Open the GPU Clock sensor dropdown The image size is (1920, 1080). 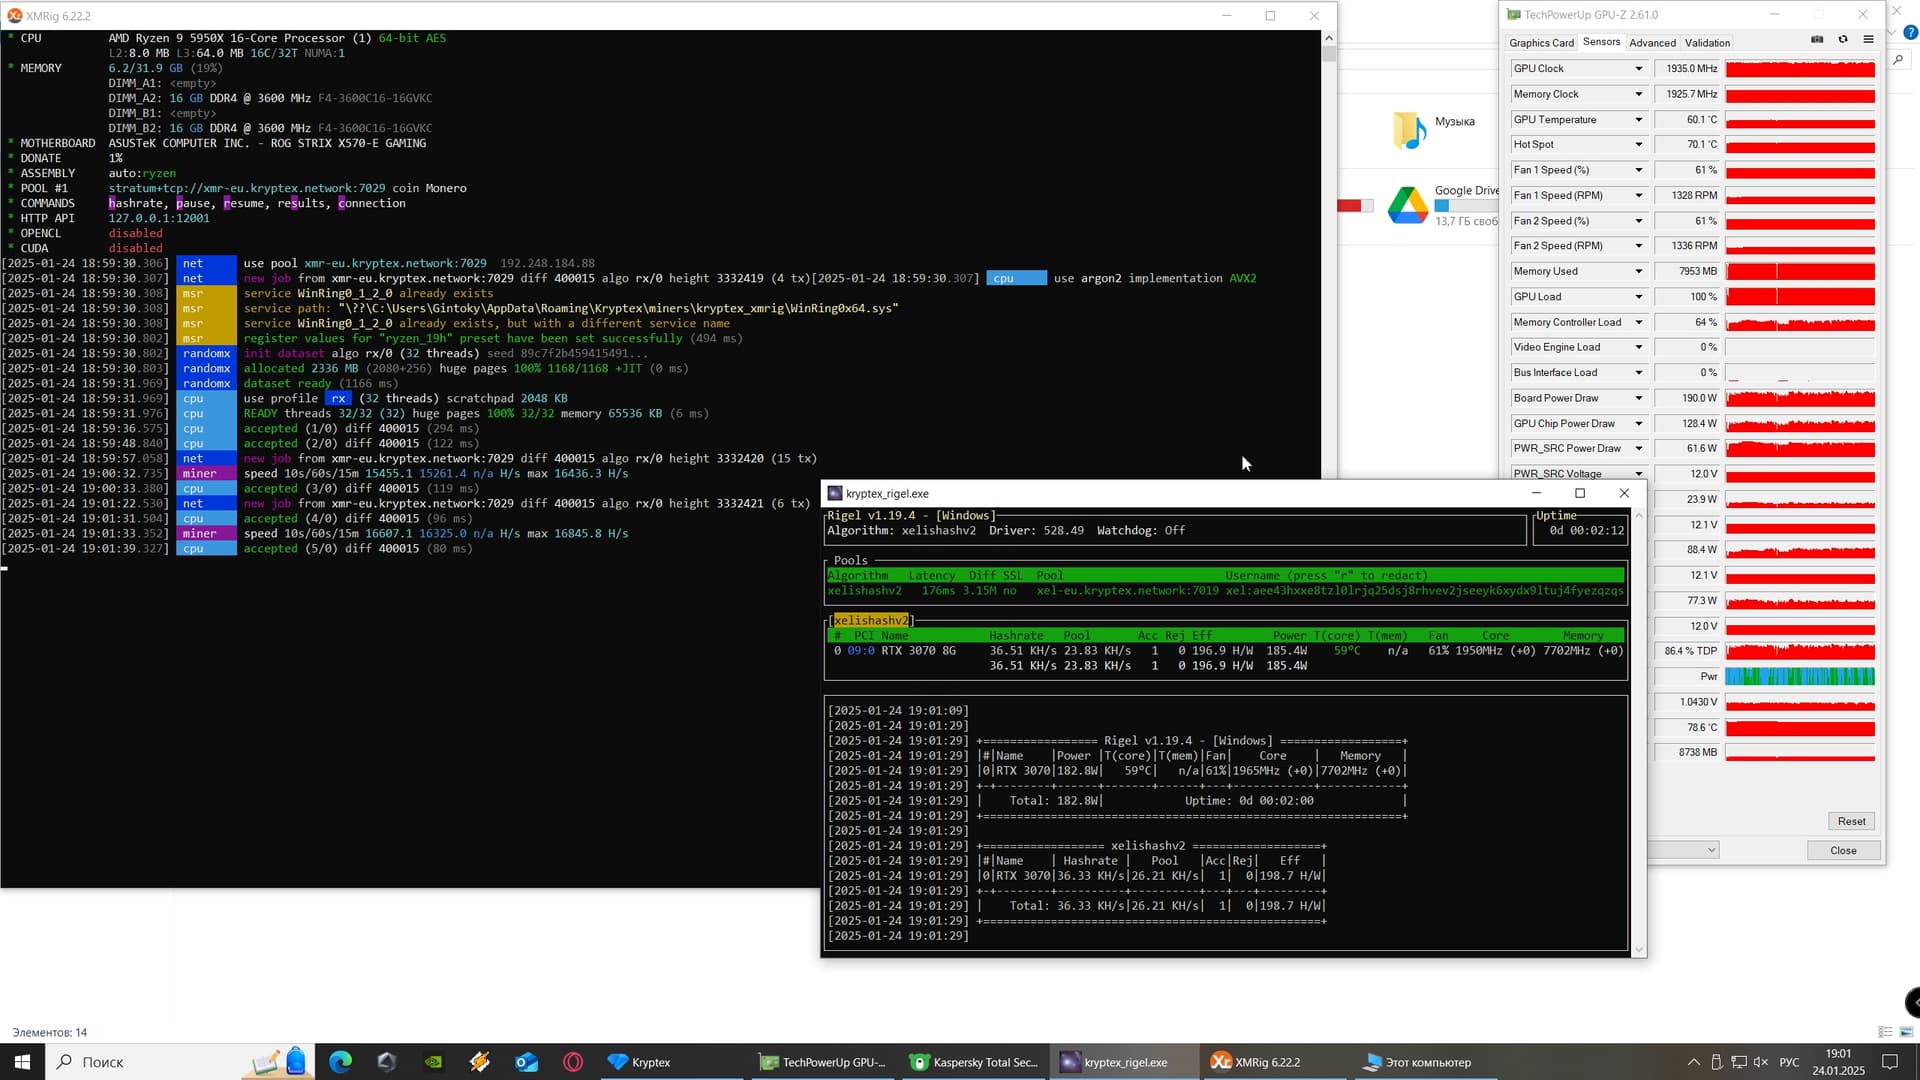click(x=1638, y=69)
